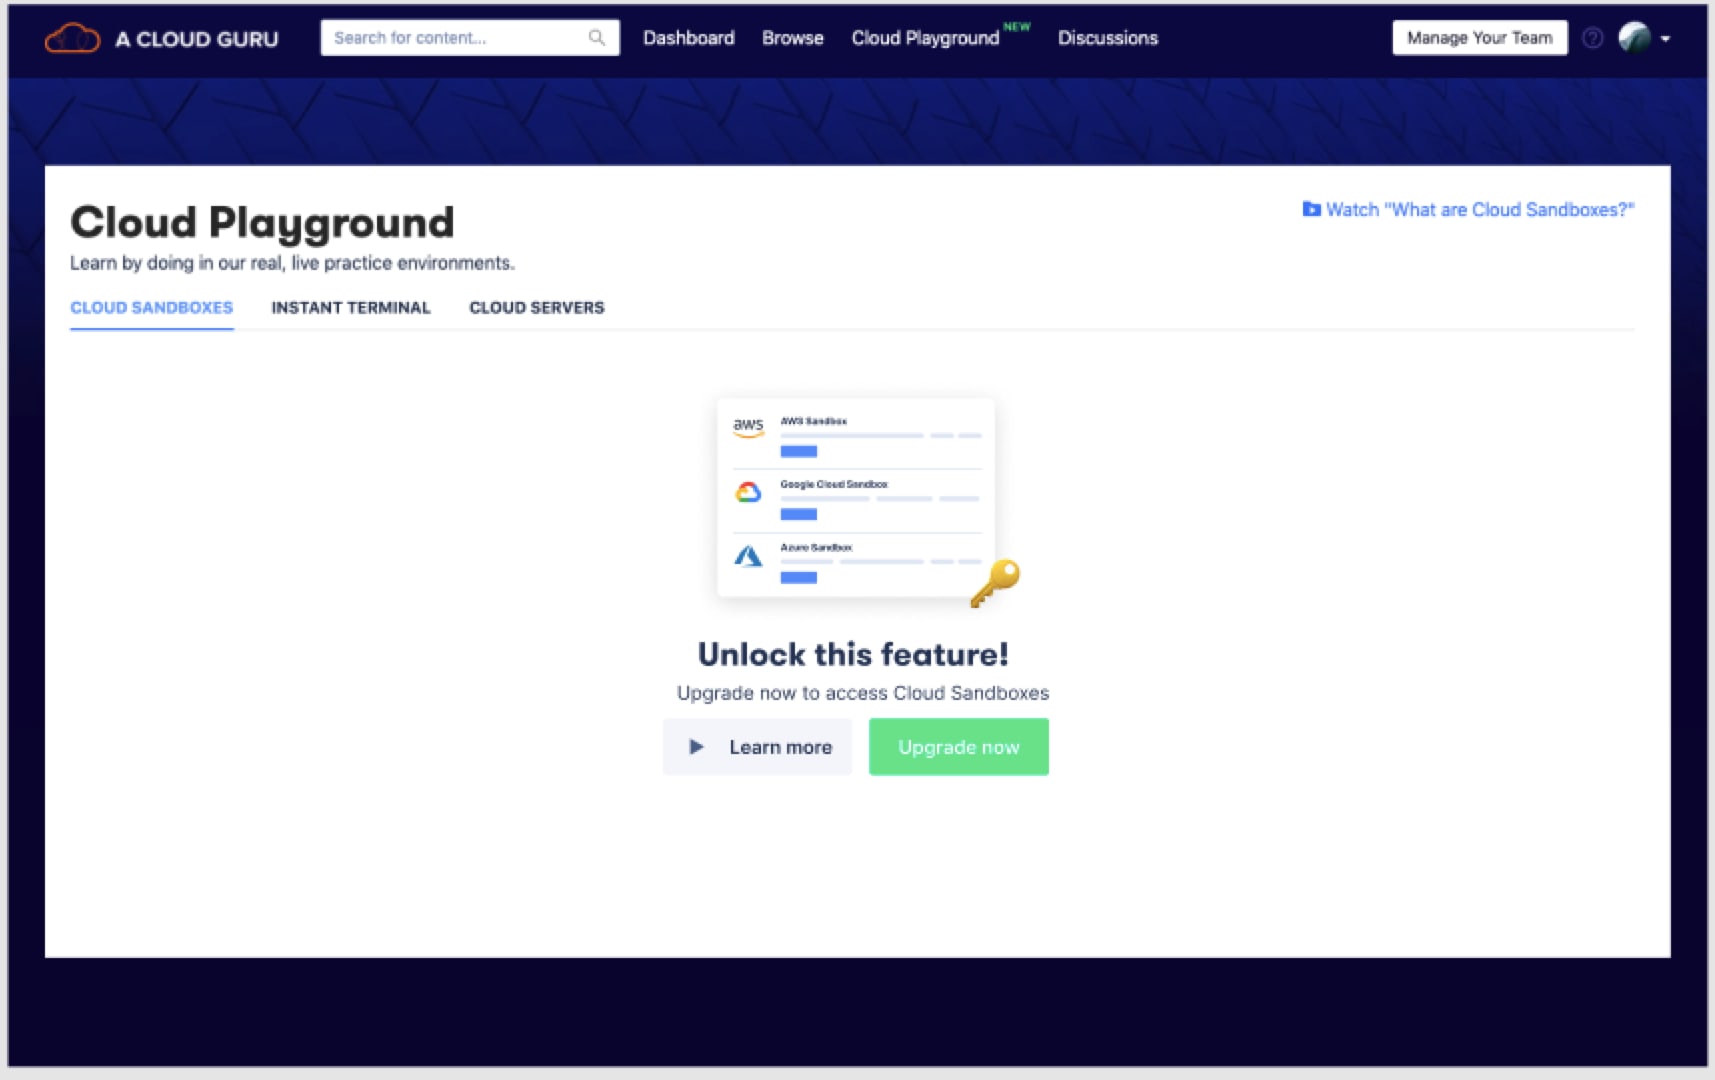Open the help question mark icon

(1593, 38)
